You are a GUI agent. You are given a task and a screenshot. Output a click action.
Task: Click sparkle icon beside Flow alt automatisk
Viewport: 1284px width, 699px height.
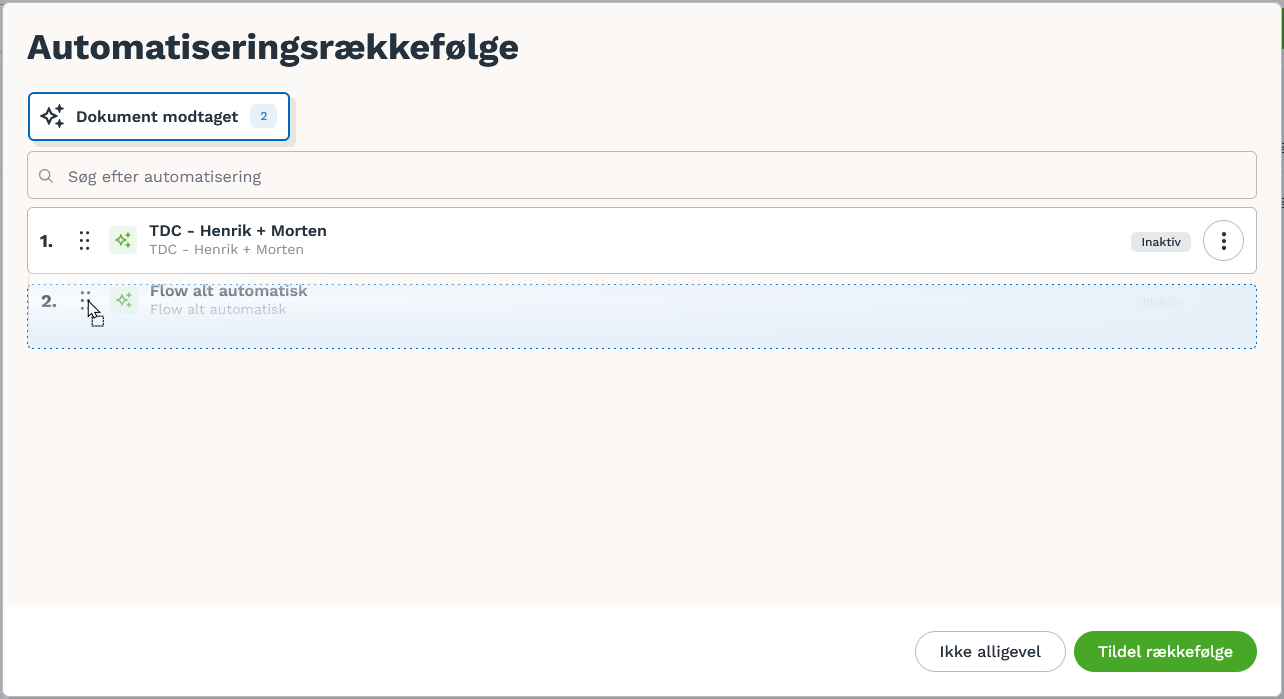click(x=123, y=300)
